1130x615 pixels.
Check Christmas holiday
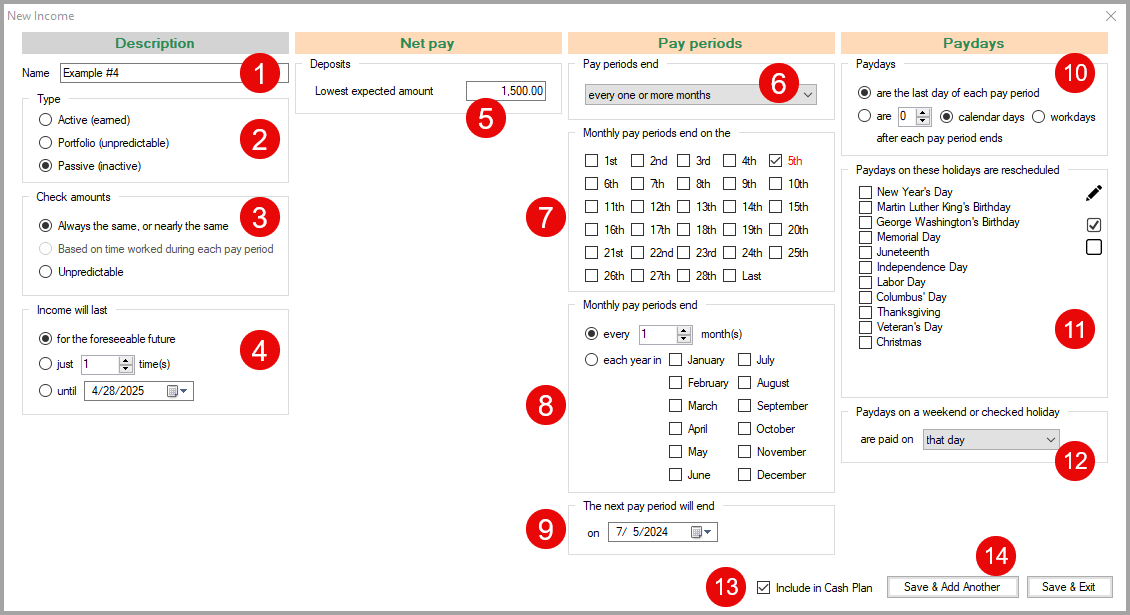click(866, 342)
